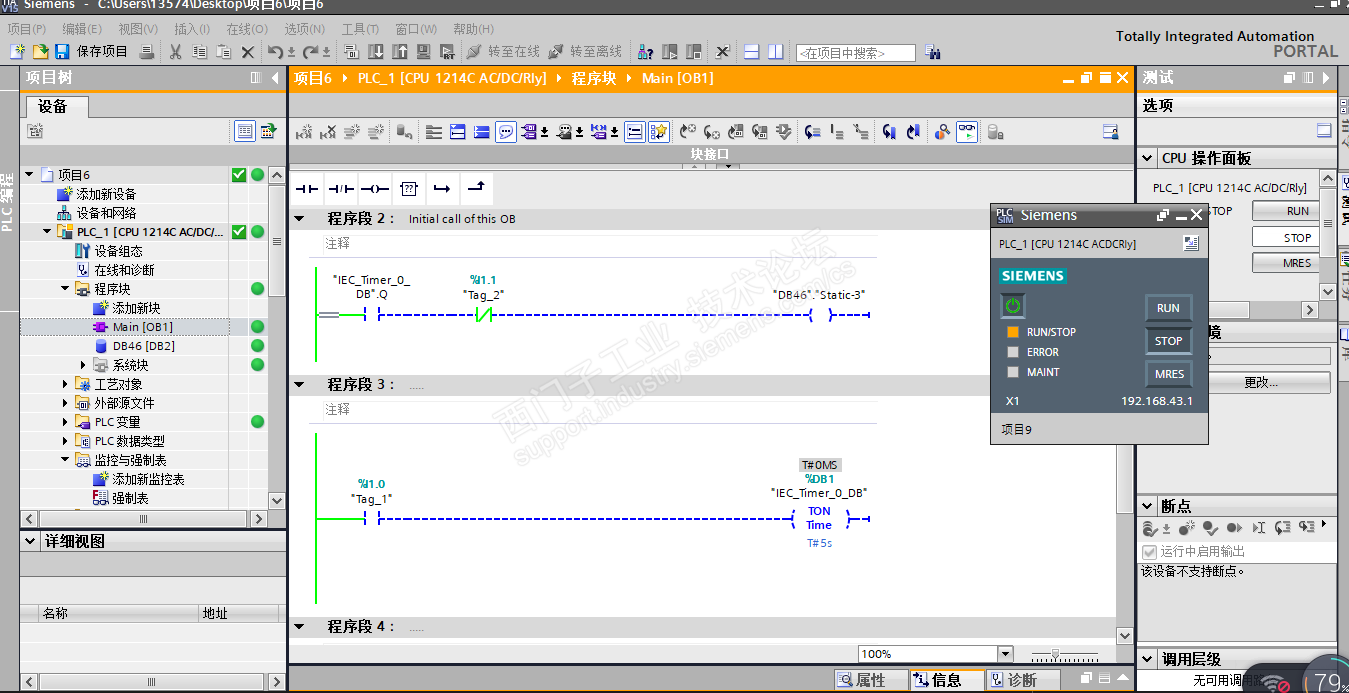The width and height of the screenshot is (1349, 693).
Task: Collapse the 项目6 tree node
Action: click(x=29, y=175)
